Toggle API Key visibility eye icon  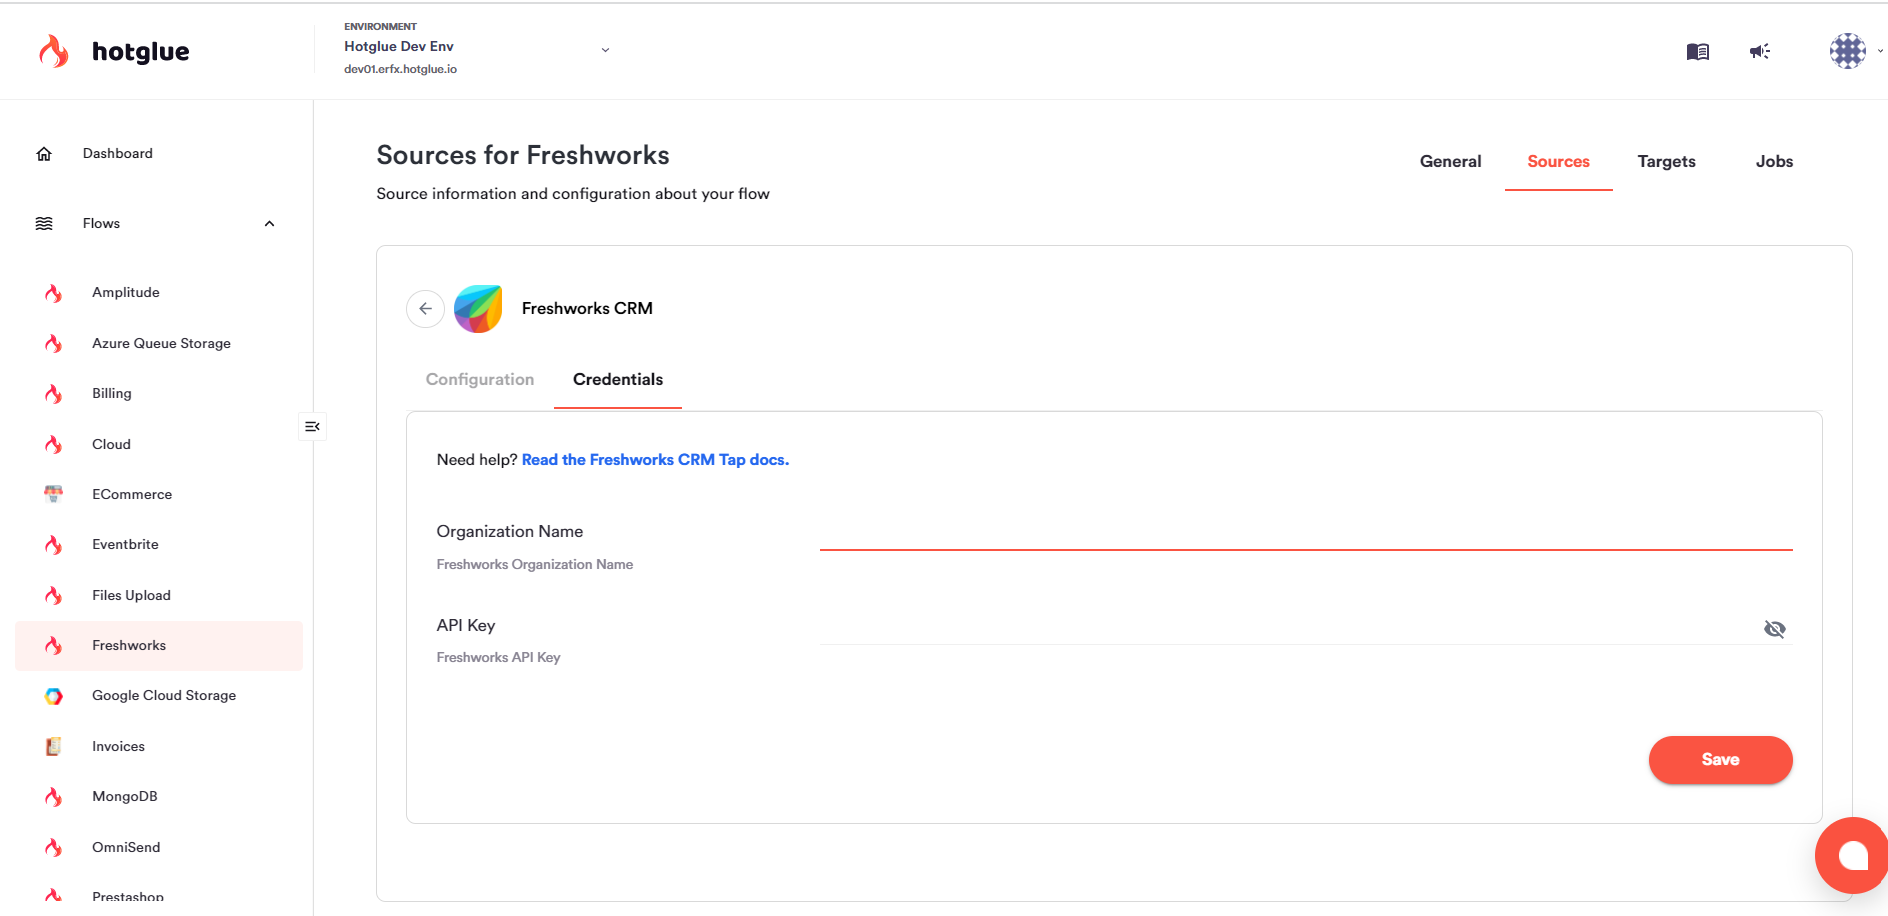pyautogui.click(x=1774, y=629)
